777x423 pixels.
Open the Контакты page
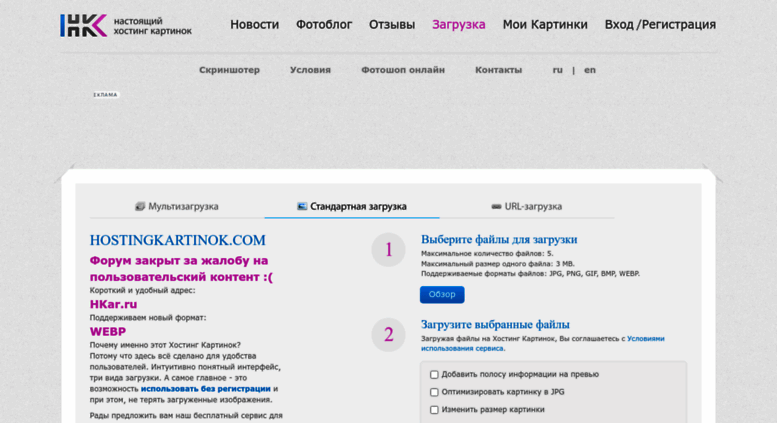(499, 70)
